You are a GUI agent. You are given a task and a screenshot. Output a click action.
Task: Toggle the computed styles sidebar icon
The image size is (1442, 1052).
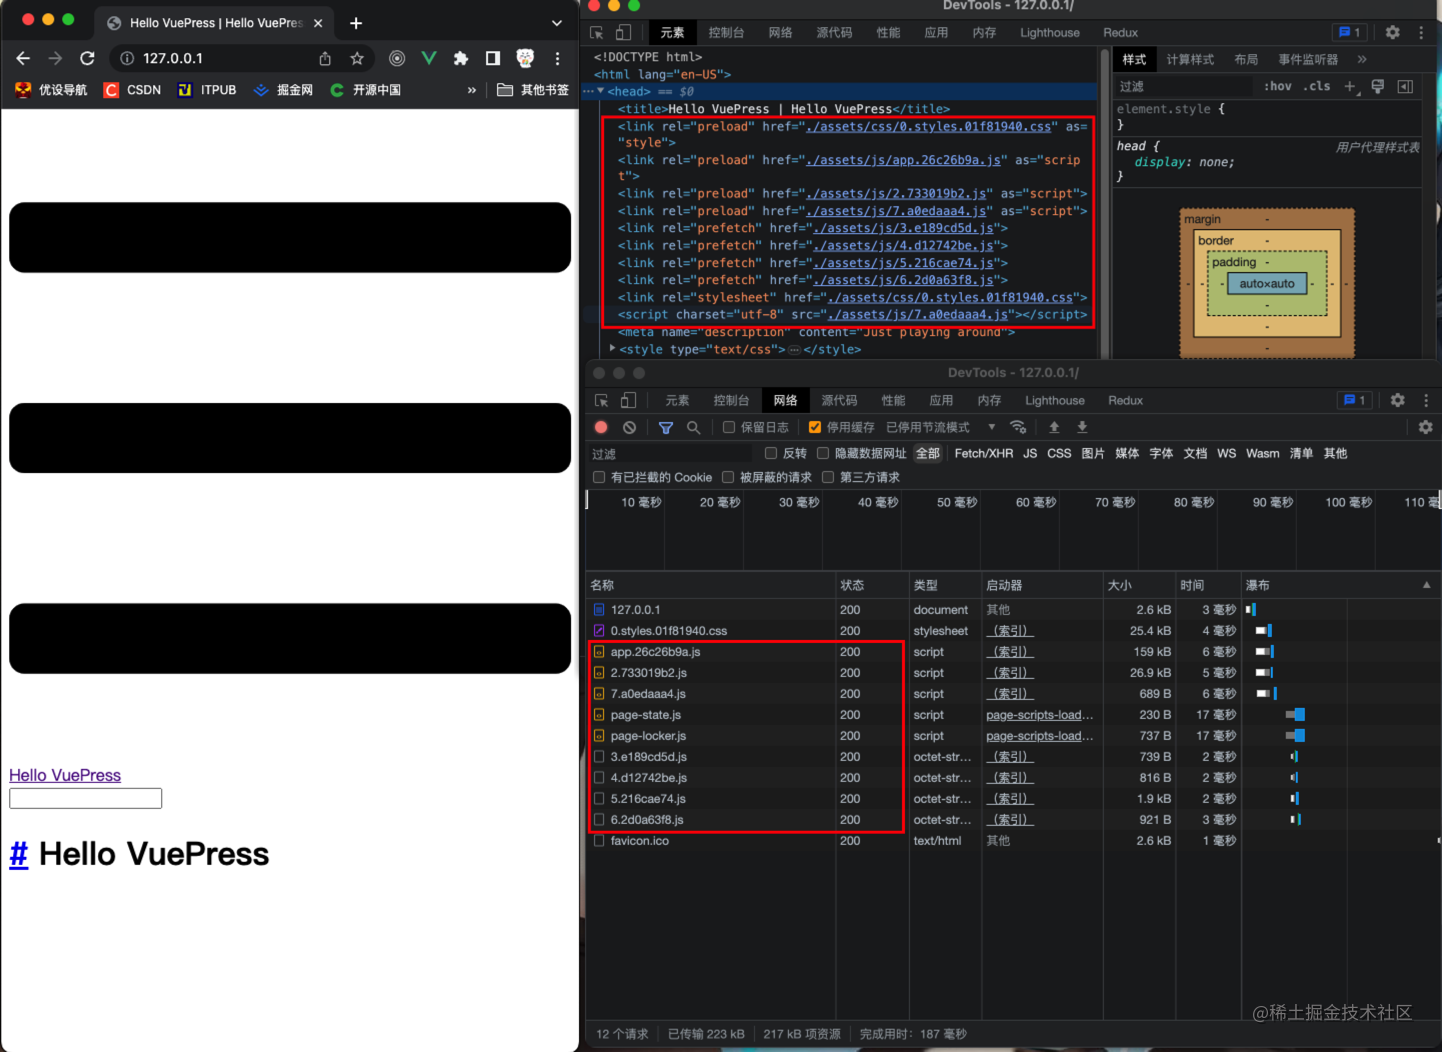pyautogui.click(x=1405, y=86)
